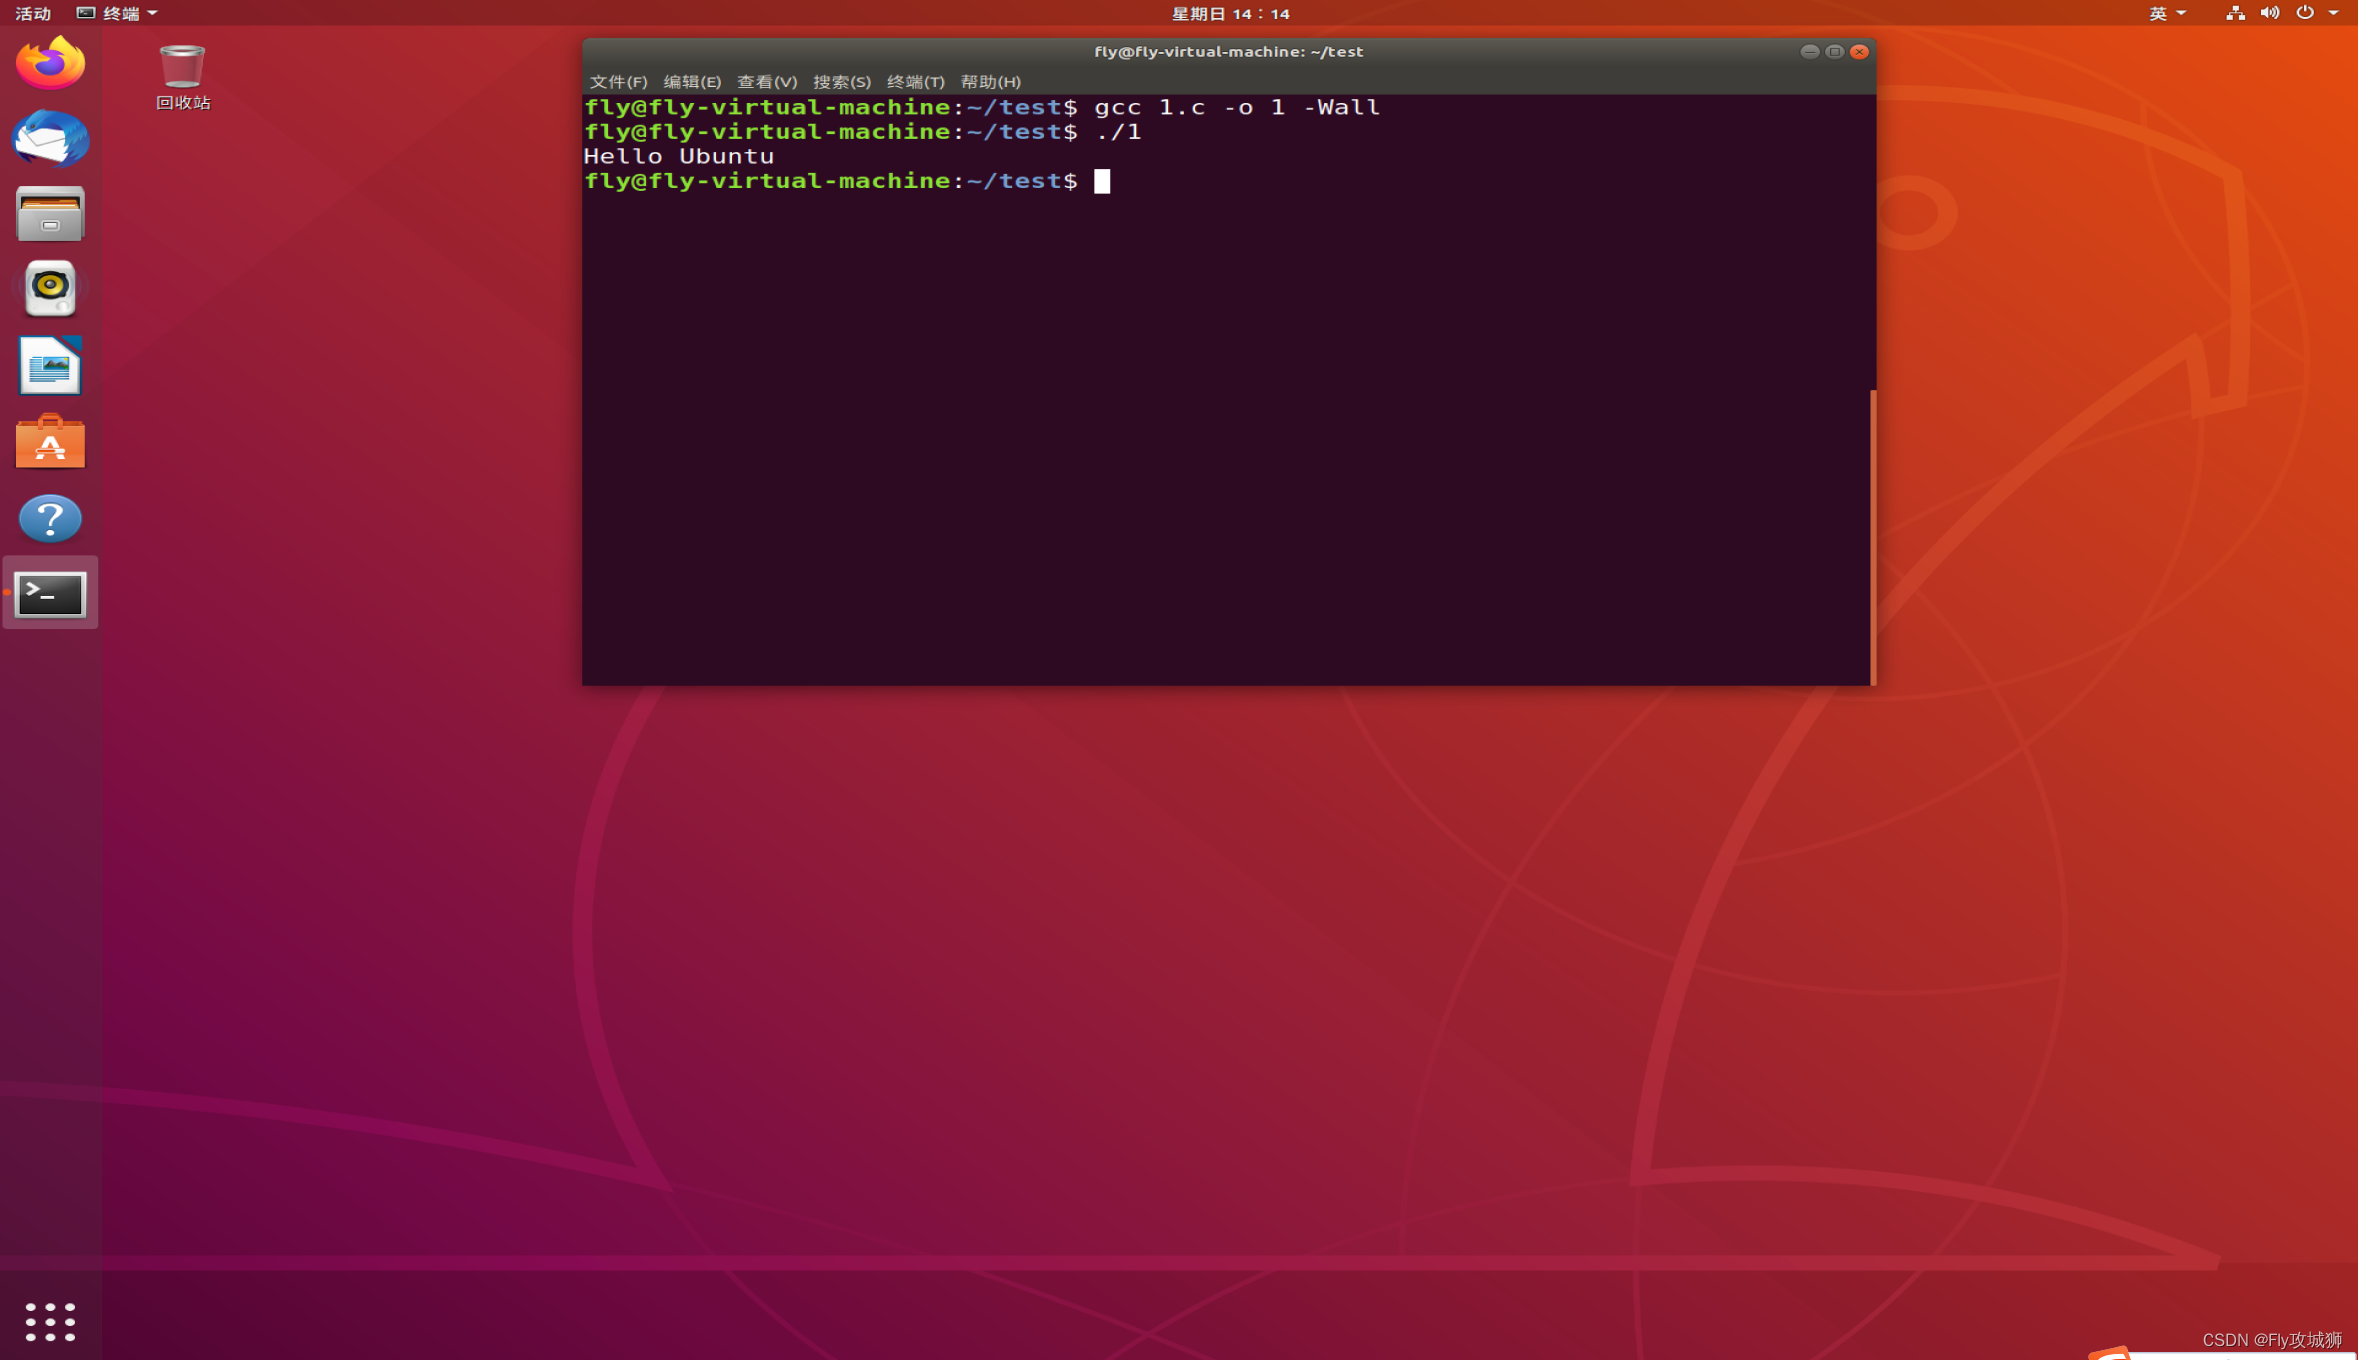
Task: Launch LibreOffice Writer from dock
Action: (50, 365)
